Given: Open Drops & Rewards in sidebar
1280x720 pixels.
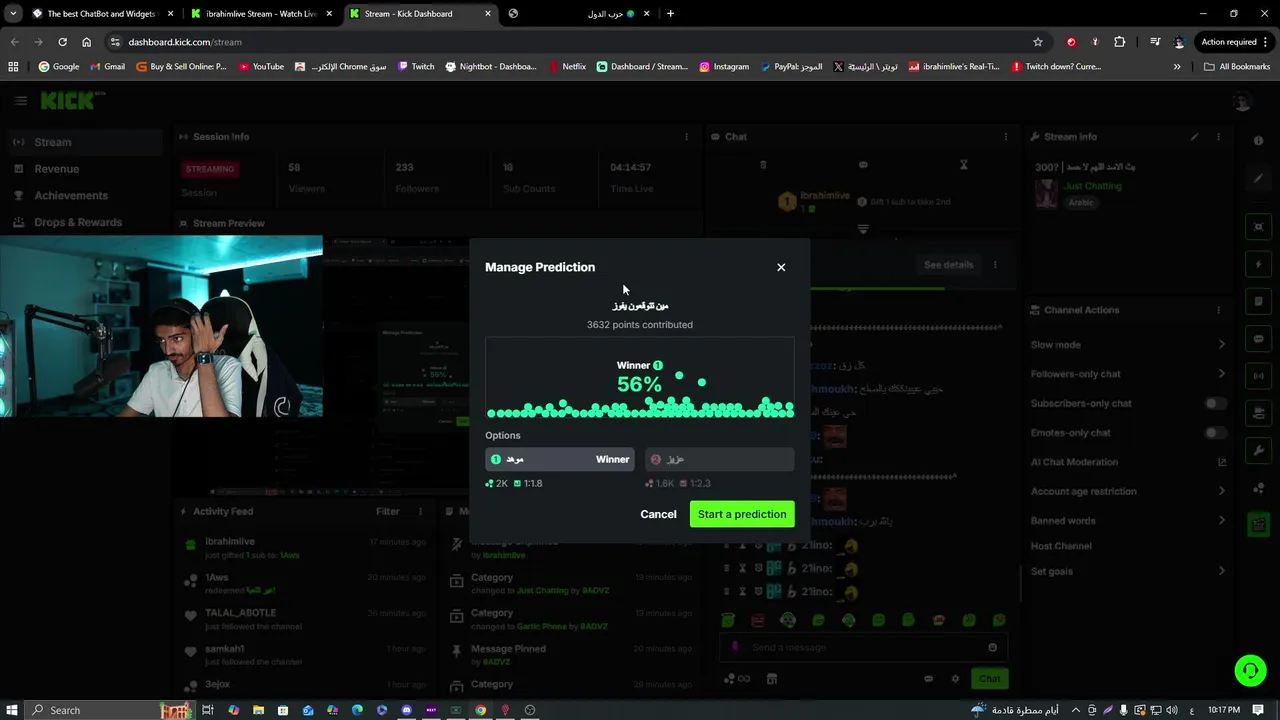Looking at the screenshot, I should pos(83,222).
